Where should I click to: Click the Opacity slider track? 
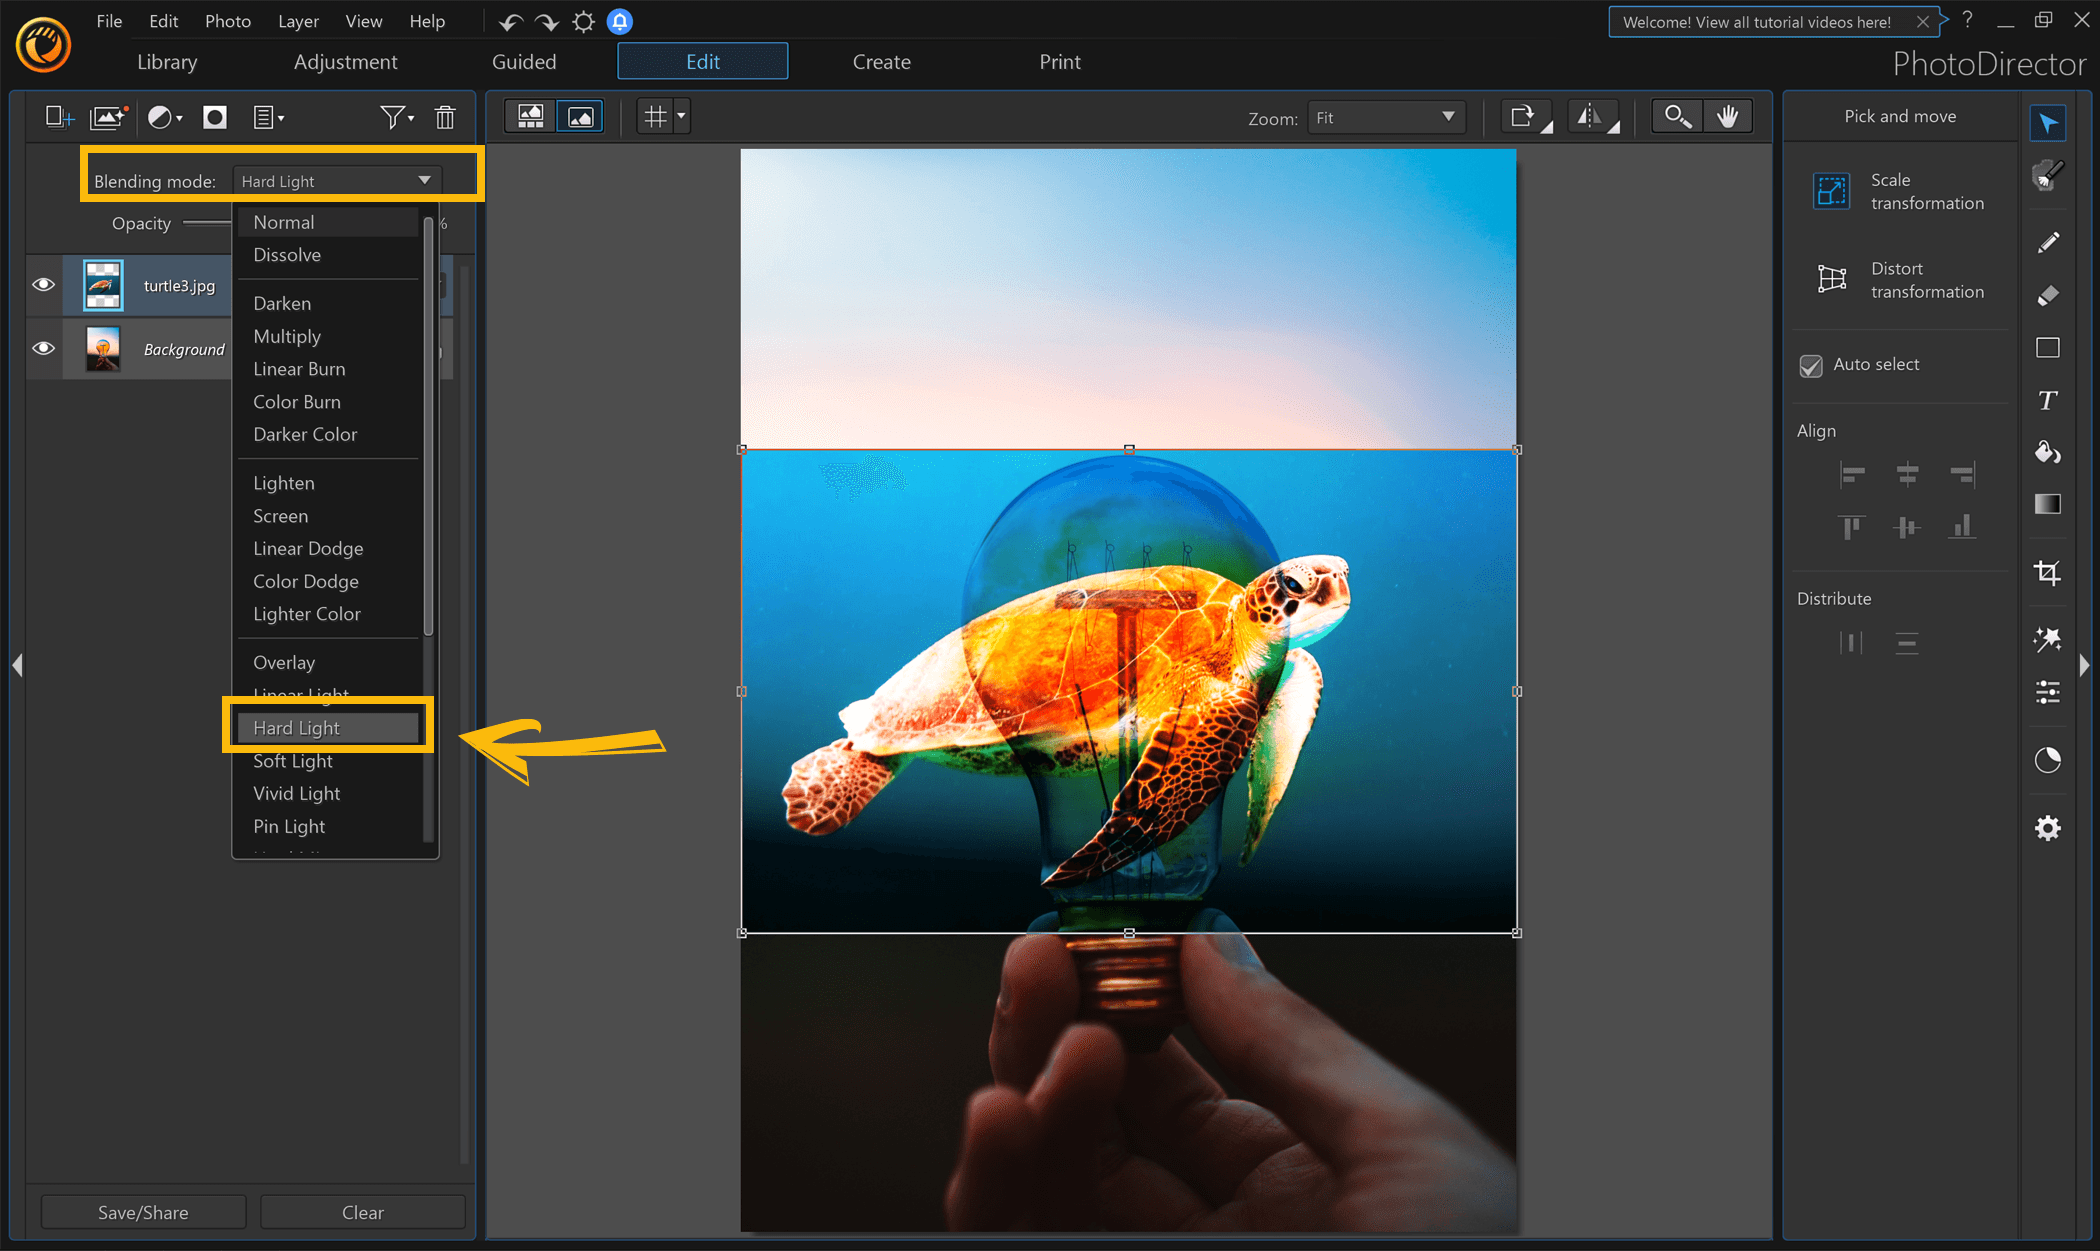coord(207,223)
